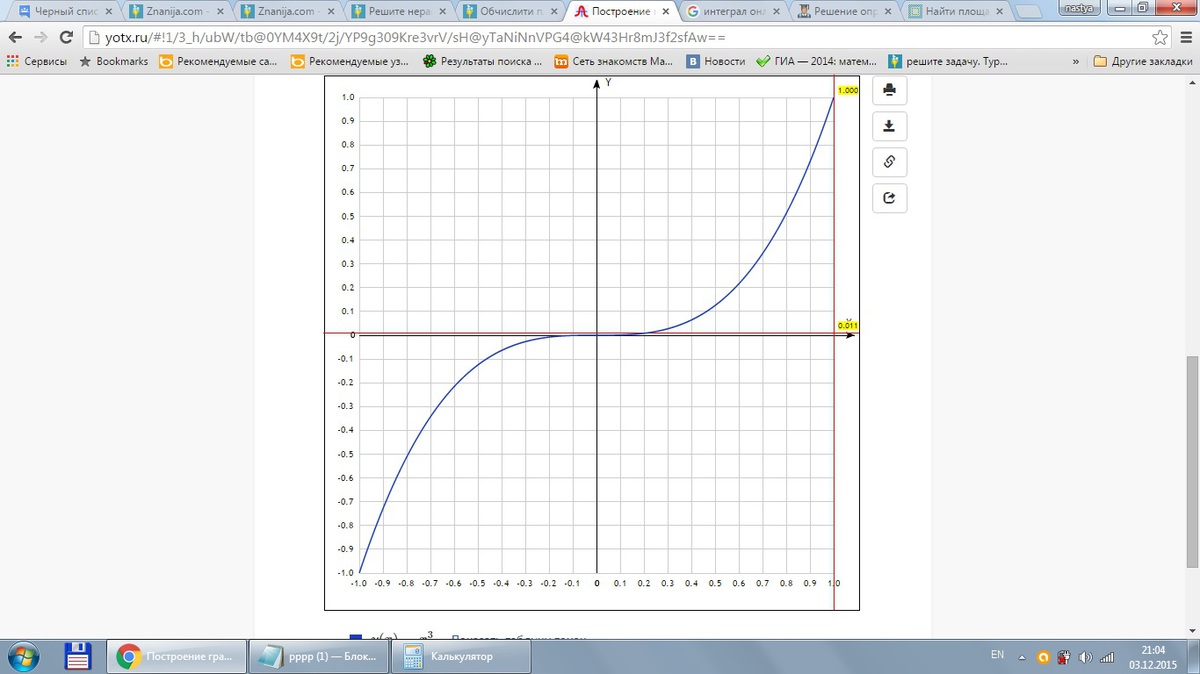The height and width of the screenshot is (674, 1200).
Task: Show hidden bookmarks via the chevron
Action: pyautogui.click(x=1075, y=61)
